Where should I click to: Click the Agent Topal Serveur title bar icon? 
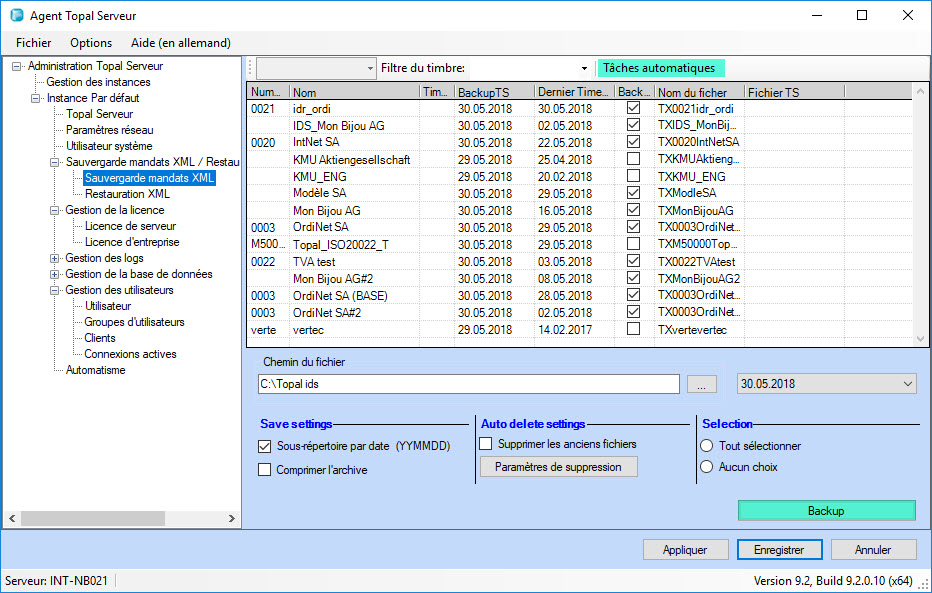pyautogui.click(x=16, y=16)
